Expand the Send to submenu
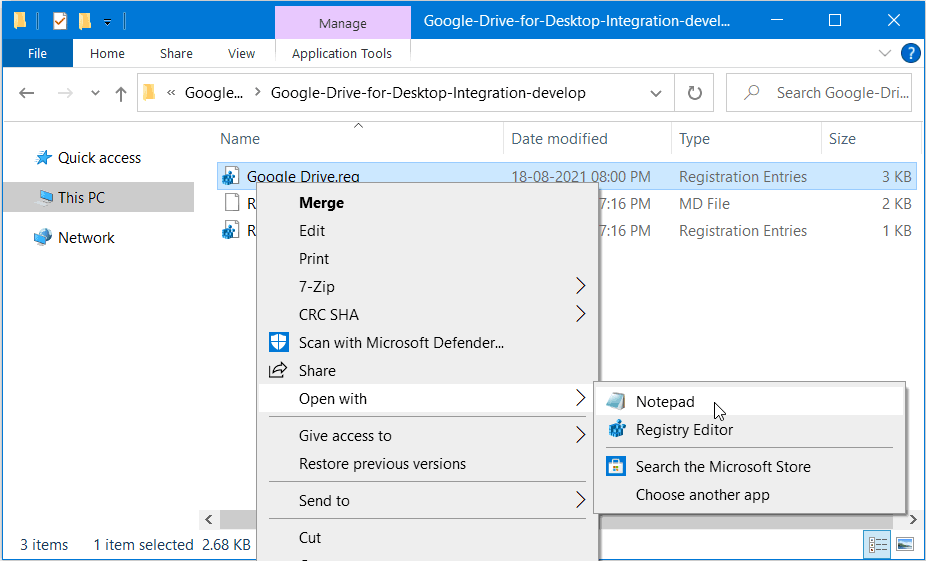Screen dimensions: 926x561 point(428,500)
